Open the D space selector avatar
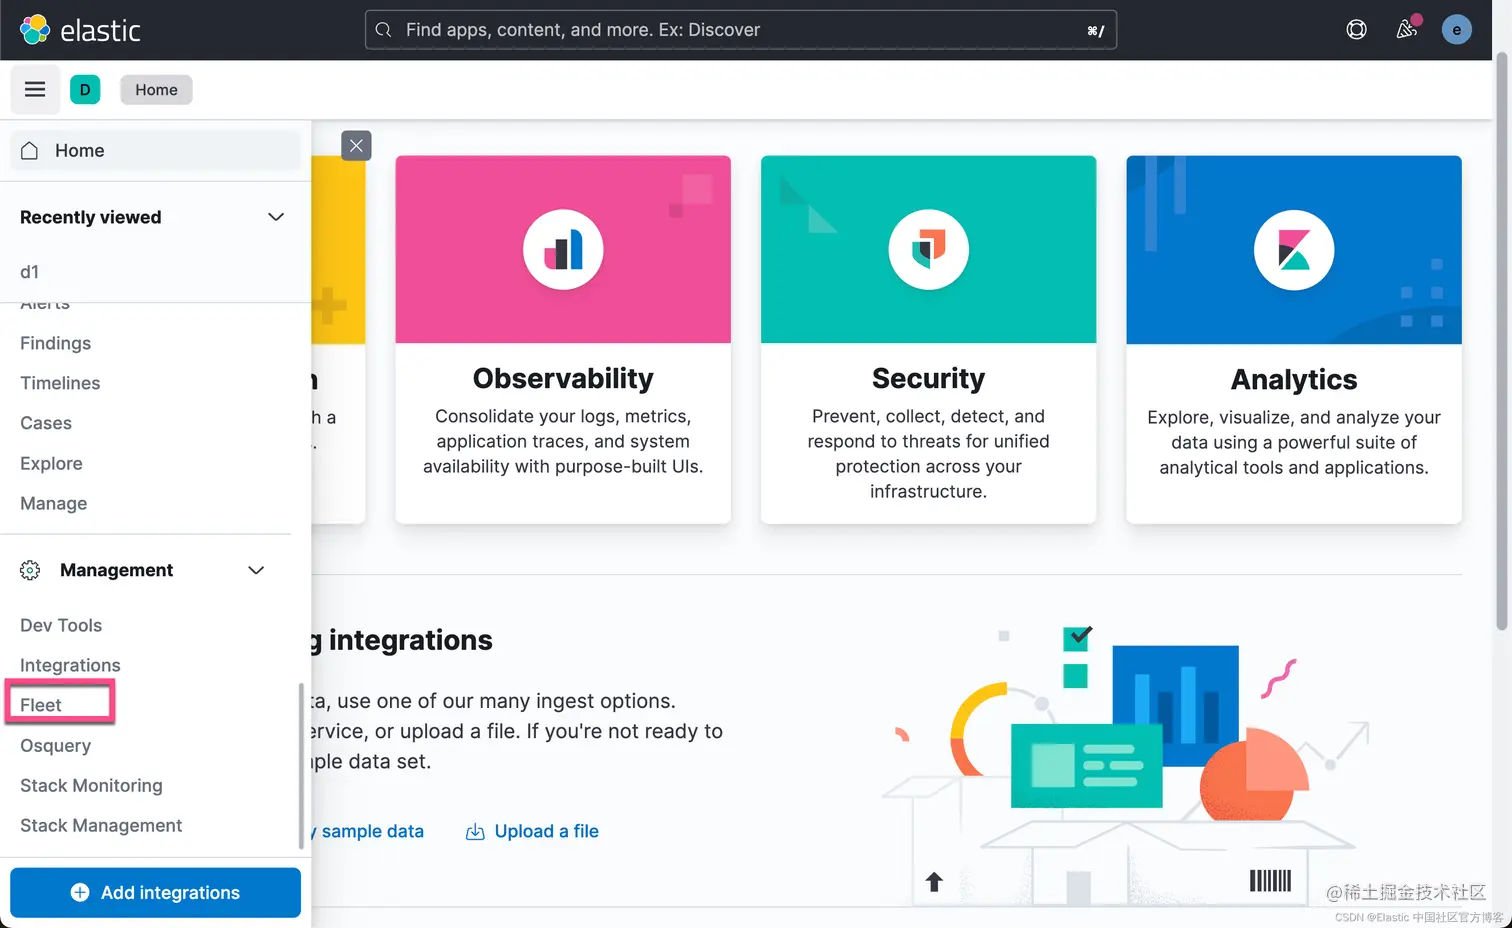1512x928 pixels. pos(85,89)
